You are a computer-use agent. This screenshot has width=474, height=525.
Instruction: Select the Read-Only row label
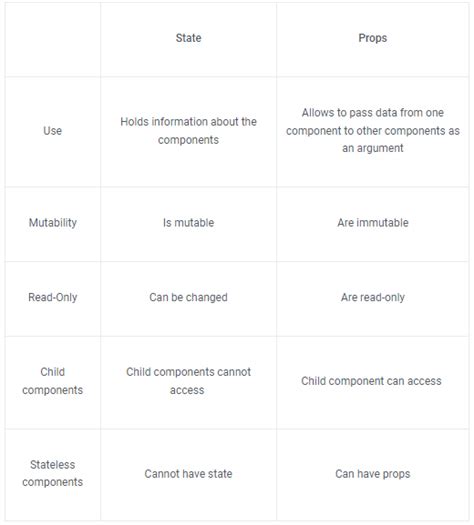point(53,297)
